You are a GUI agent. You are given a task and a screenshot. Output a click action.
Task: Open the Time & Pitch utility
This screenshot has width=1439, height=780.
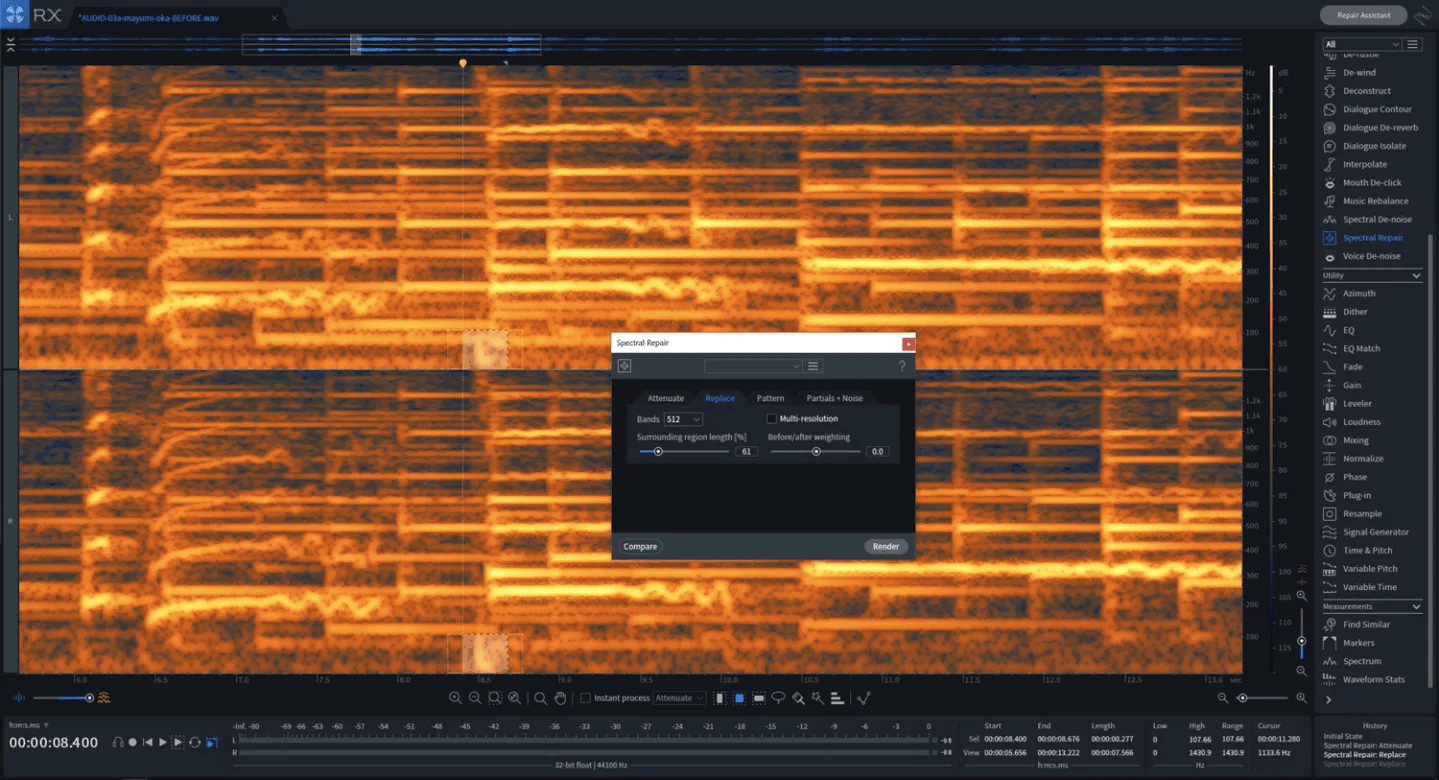(1367, 550)
